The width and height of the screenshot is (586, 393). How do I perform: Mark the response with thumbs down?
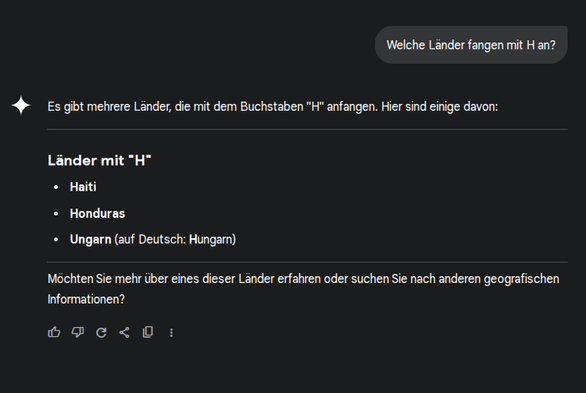pos(77,332)
